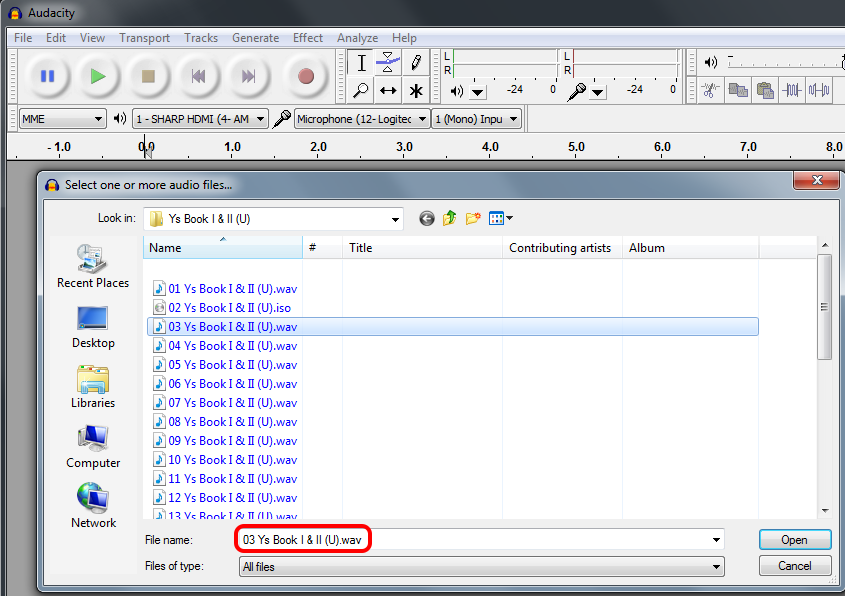The image size is (845, 596).
Task: Open the Tracks menu
Action: 201,38
